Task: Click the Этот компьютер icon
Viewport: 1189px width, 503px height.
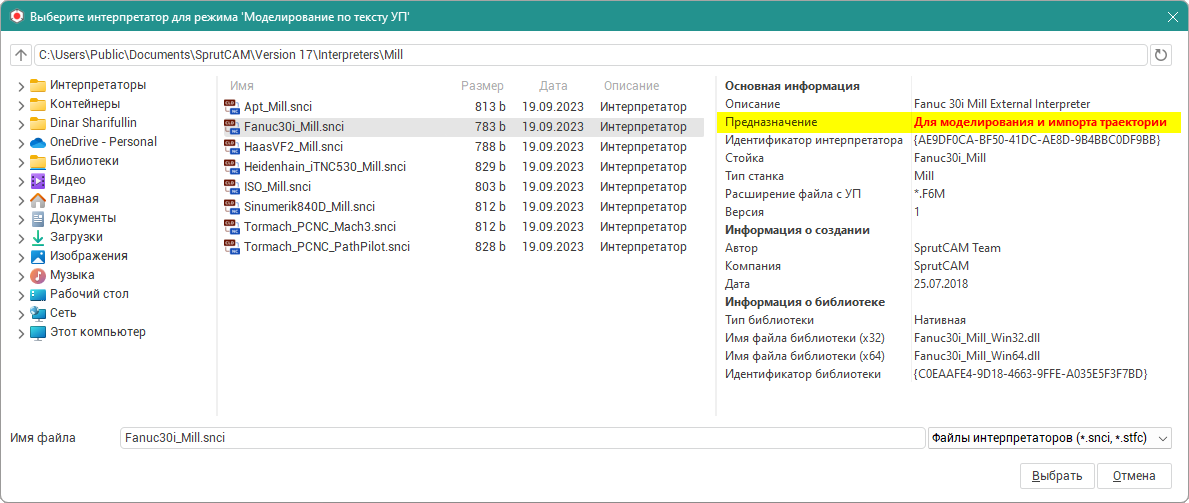Action: (38, 332)
